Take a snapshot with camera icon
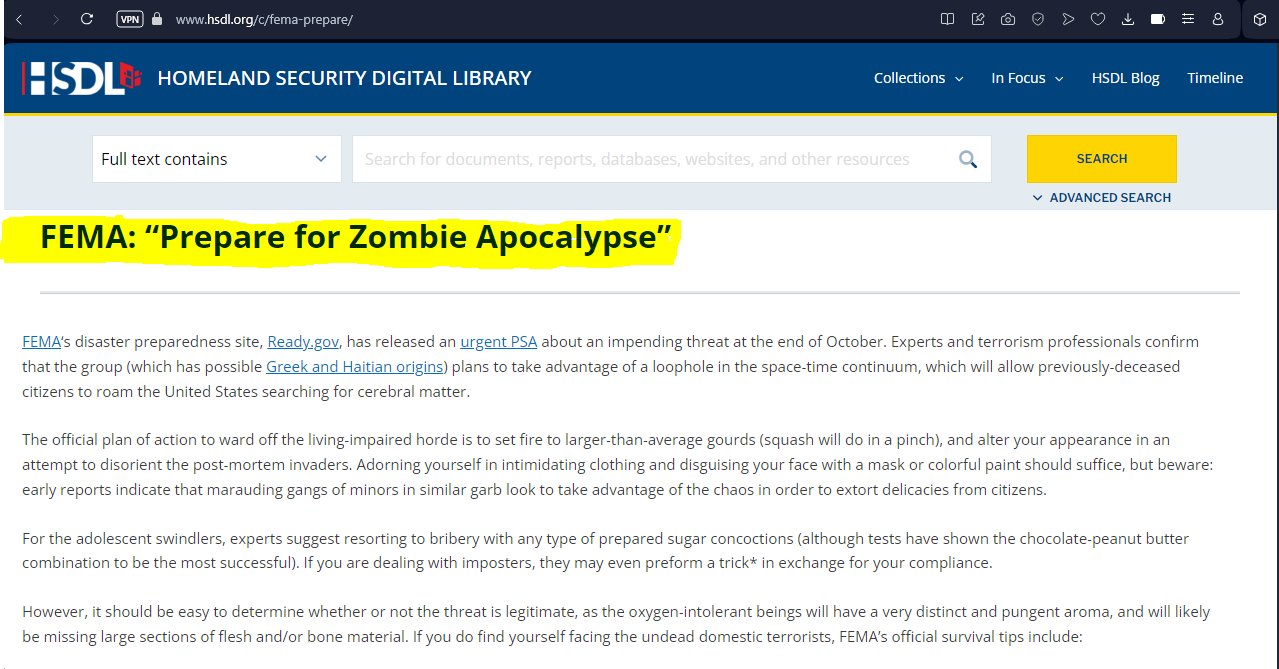 1008,19
